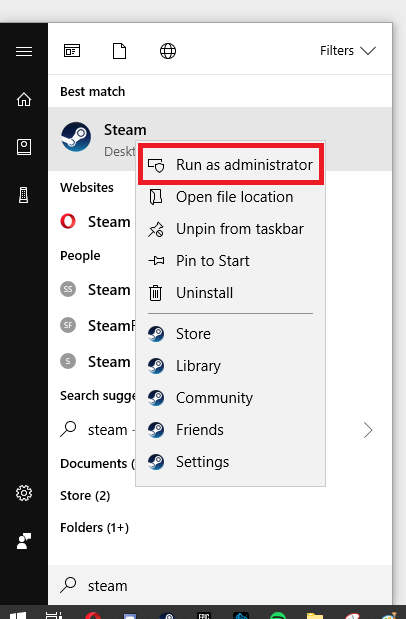
Task: Open the Settings gear in sidebar
Action: (x=24, y=493)
